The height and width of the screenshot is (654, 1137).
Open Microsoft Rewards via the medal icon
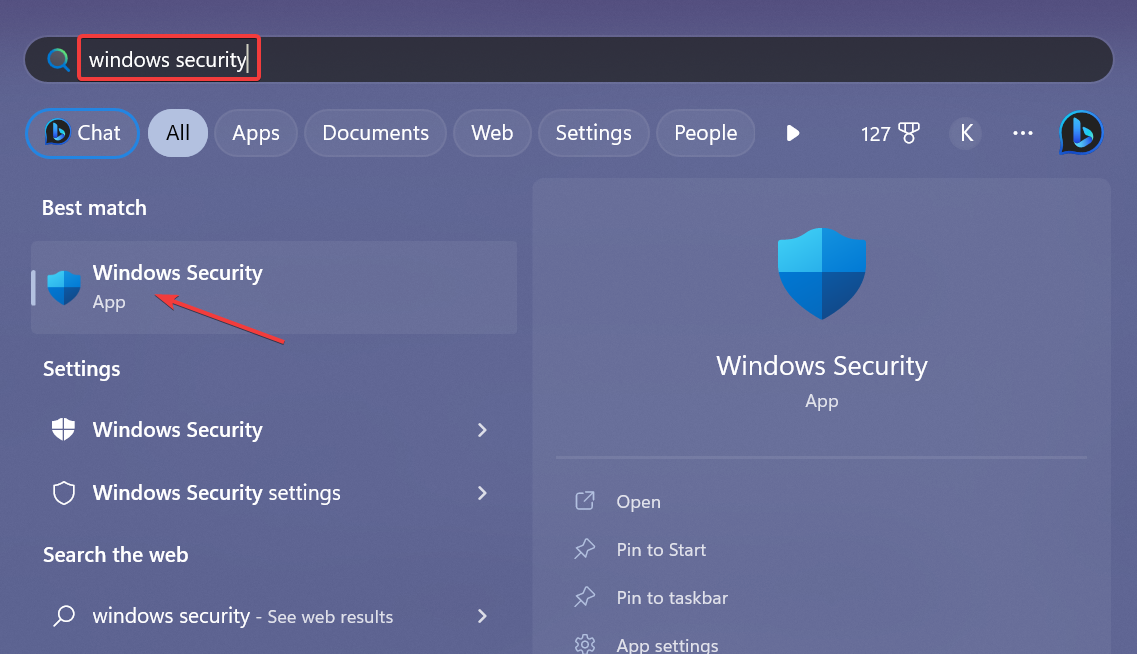(x=890, y=132)
